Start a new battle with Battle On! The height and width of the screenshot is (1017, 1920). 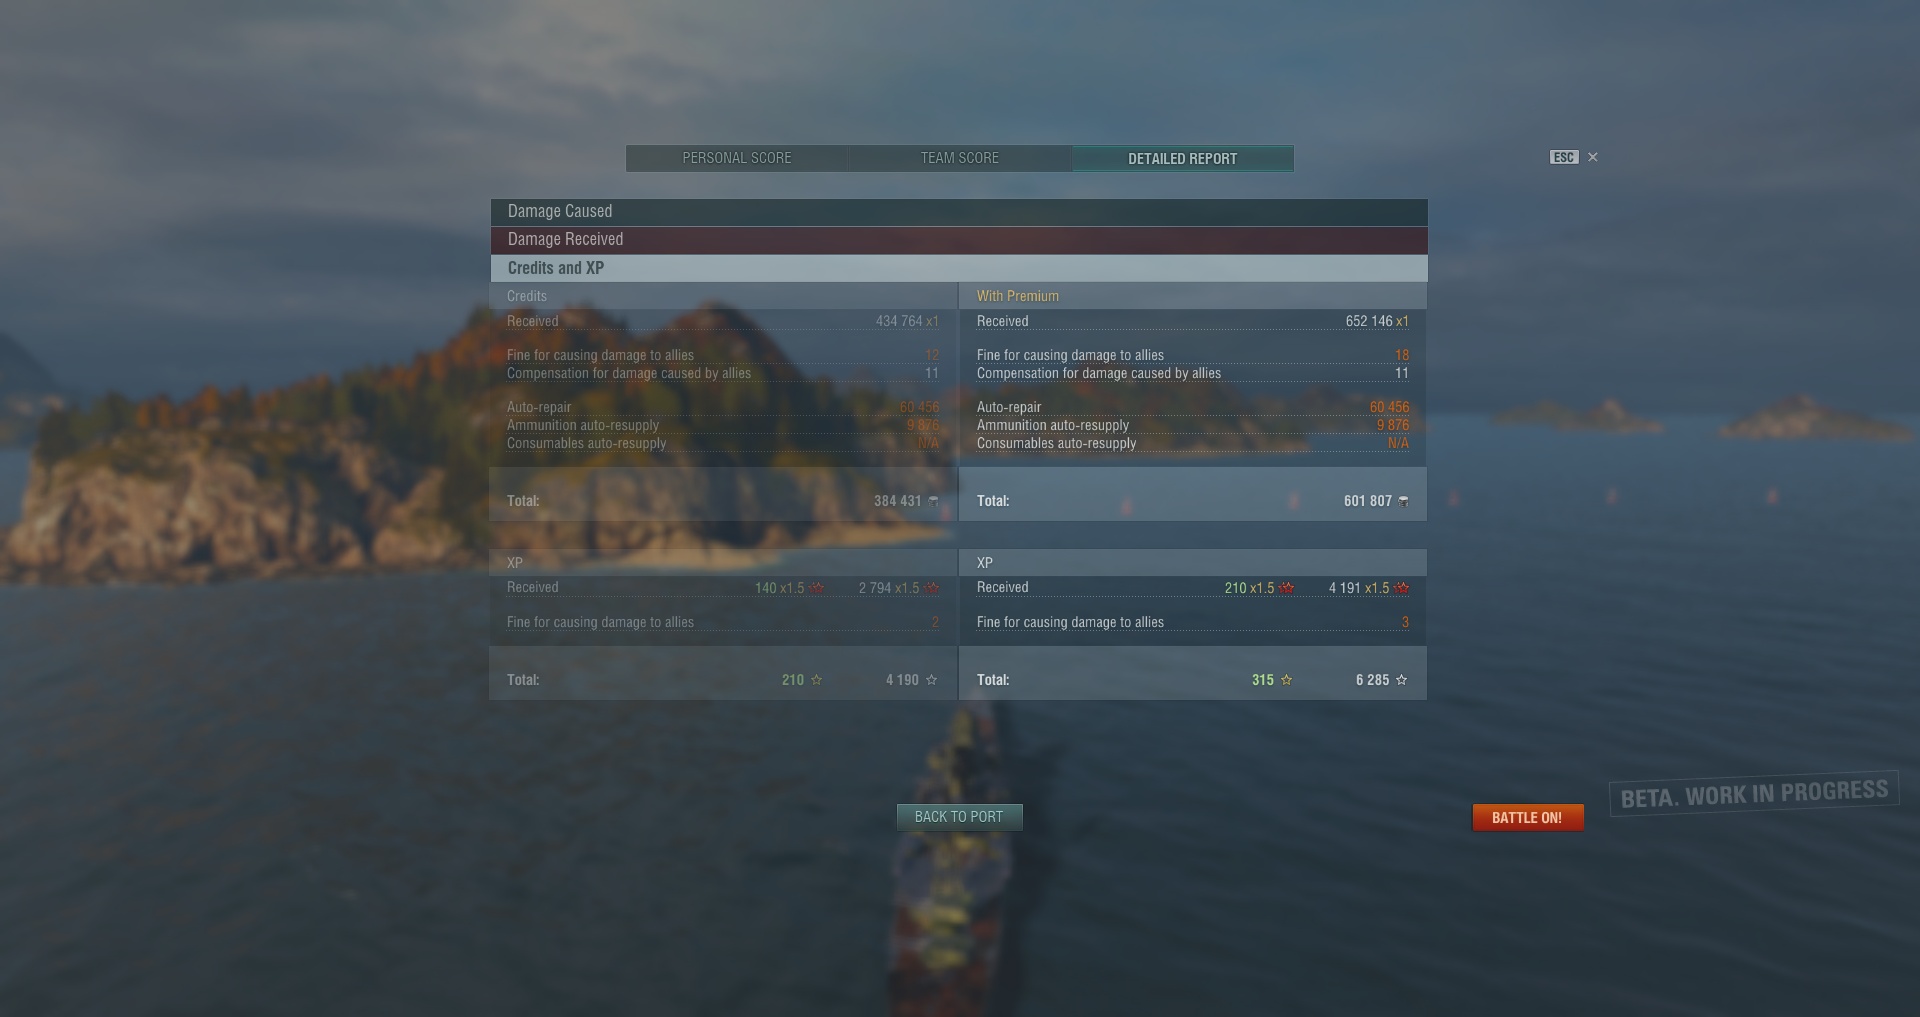(x=1527, y=818)
